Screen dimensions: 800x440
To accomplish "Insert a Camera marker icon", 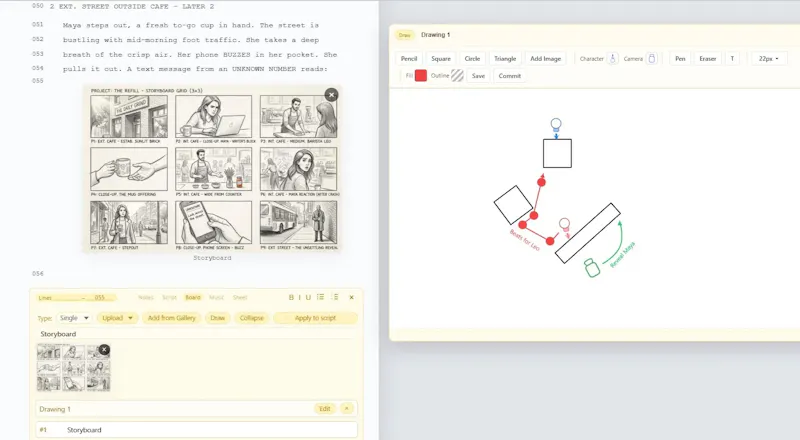I will 652,59.
